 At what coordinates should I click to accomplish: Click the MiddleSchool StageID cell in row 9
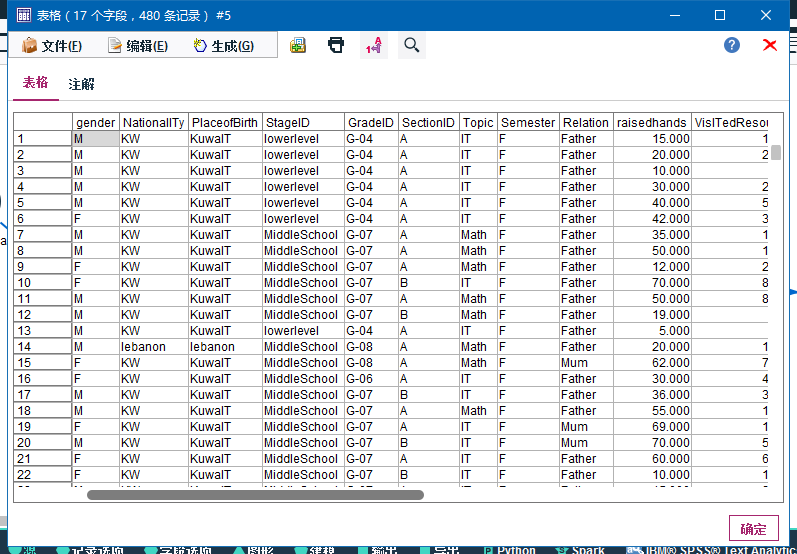pyautogui.click(x=303, y=267)
